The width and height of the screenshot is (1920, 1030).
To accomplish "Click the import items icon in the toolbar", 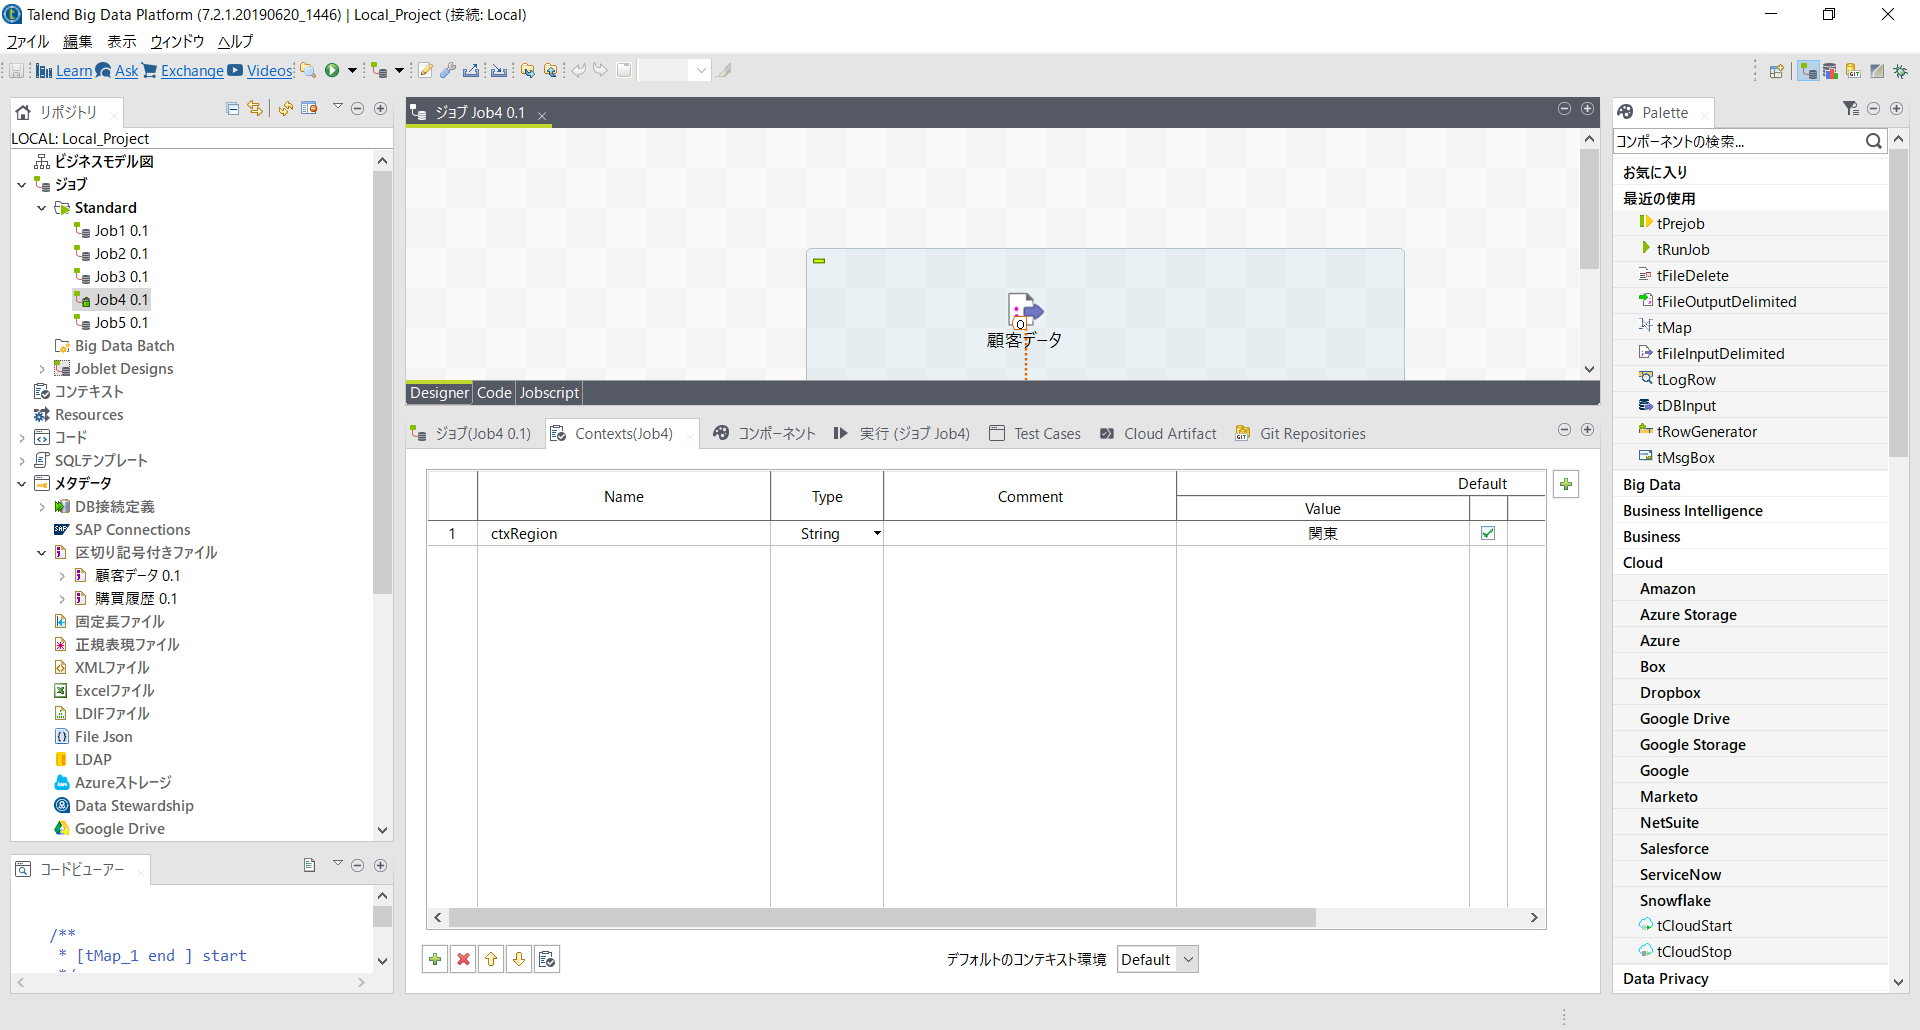I will tap(499, 70).
